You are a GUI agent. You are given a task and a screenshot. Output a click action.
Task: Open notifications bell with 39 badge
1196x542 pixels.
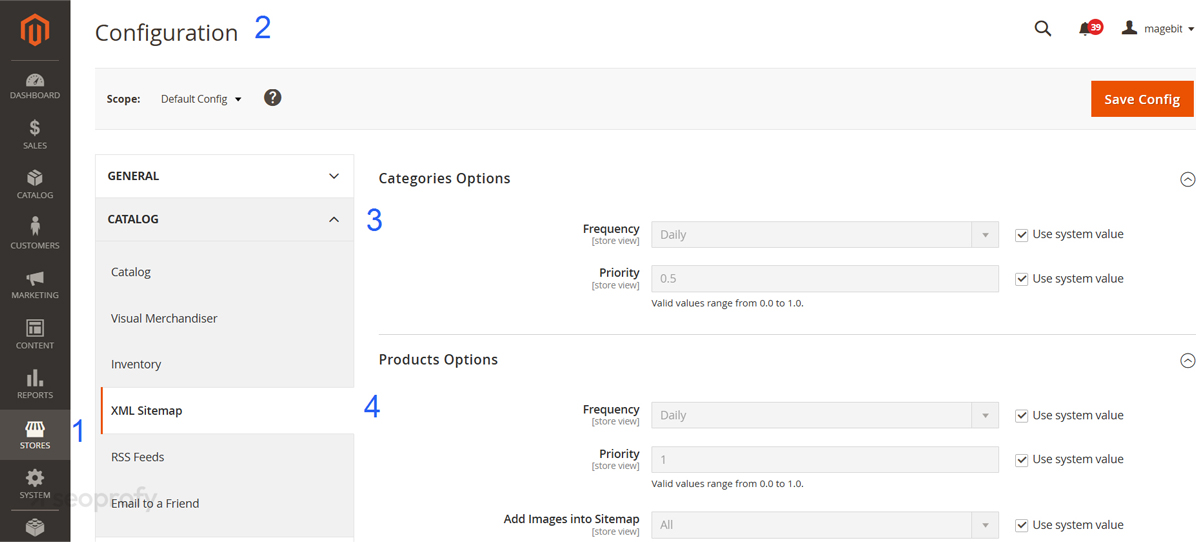(x=1089, y=28)
